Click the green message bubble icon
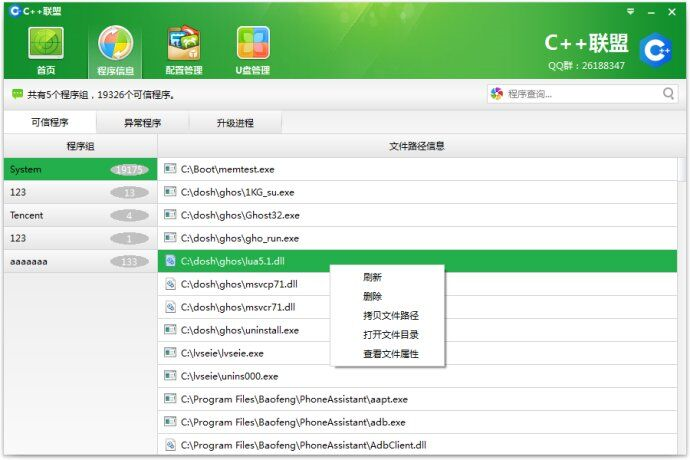Screen dimensions: 690x460 coord(17,94)
